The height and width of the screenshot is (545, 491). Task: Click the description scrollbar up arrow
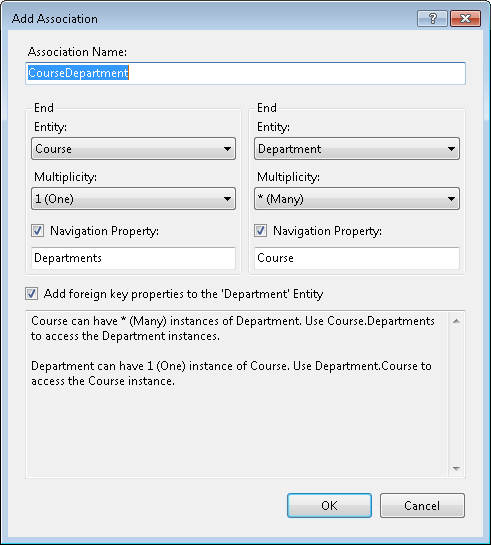[x=457, y=321]
